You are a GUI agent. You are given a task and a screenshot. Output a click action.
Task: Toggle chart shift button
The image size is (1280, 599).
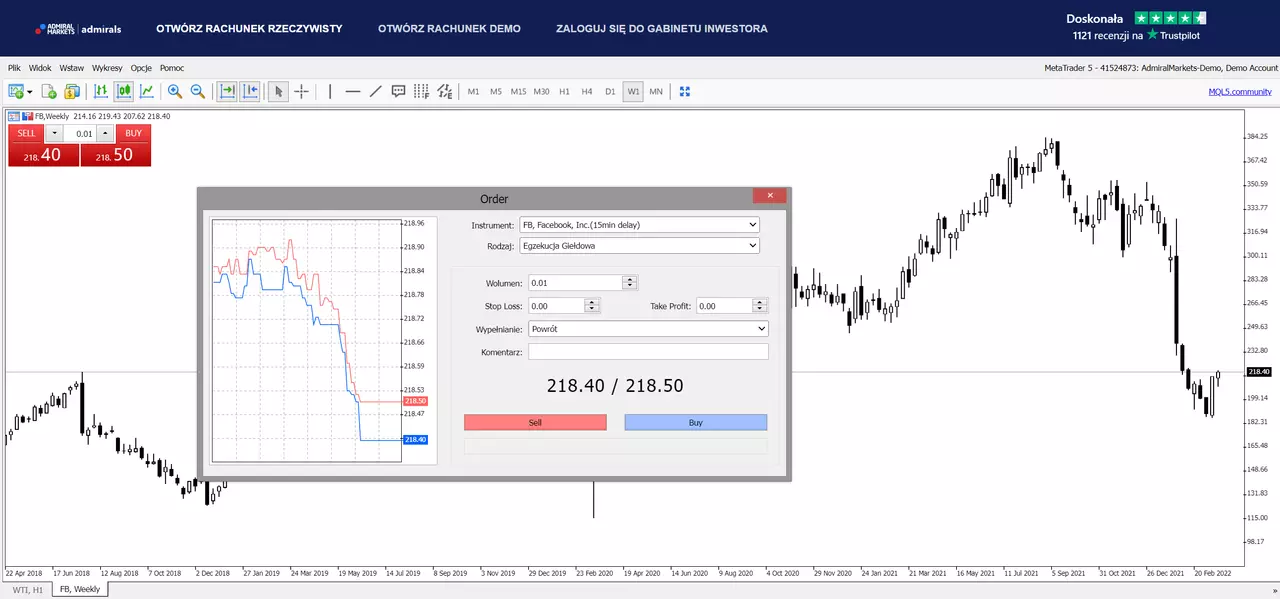pyautogui.click(x=250, y=91)
